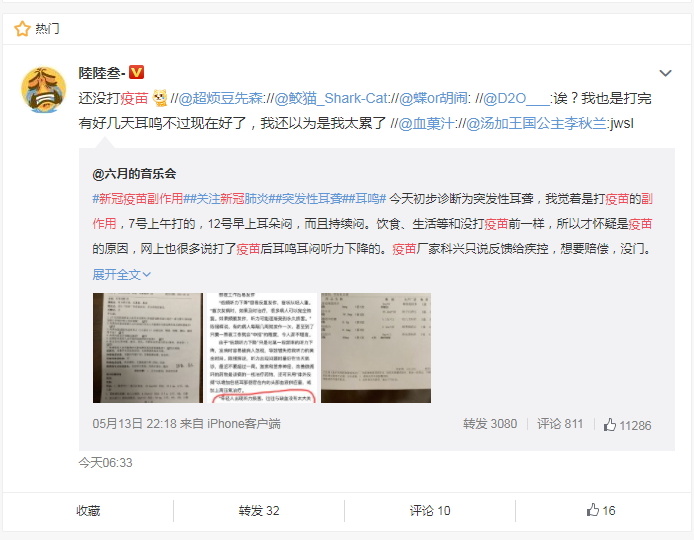Open the #新冠疫苗副作用# hashtag
This screenshot has width=694, height=540.
[138, 199]
